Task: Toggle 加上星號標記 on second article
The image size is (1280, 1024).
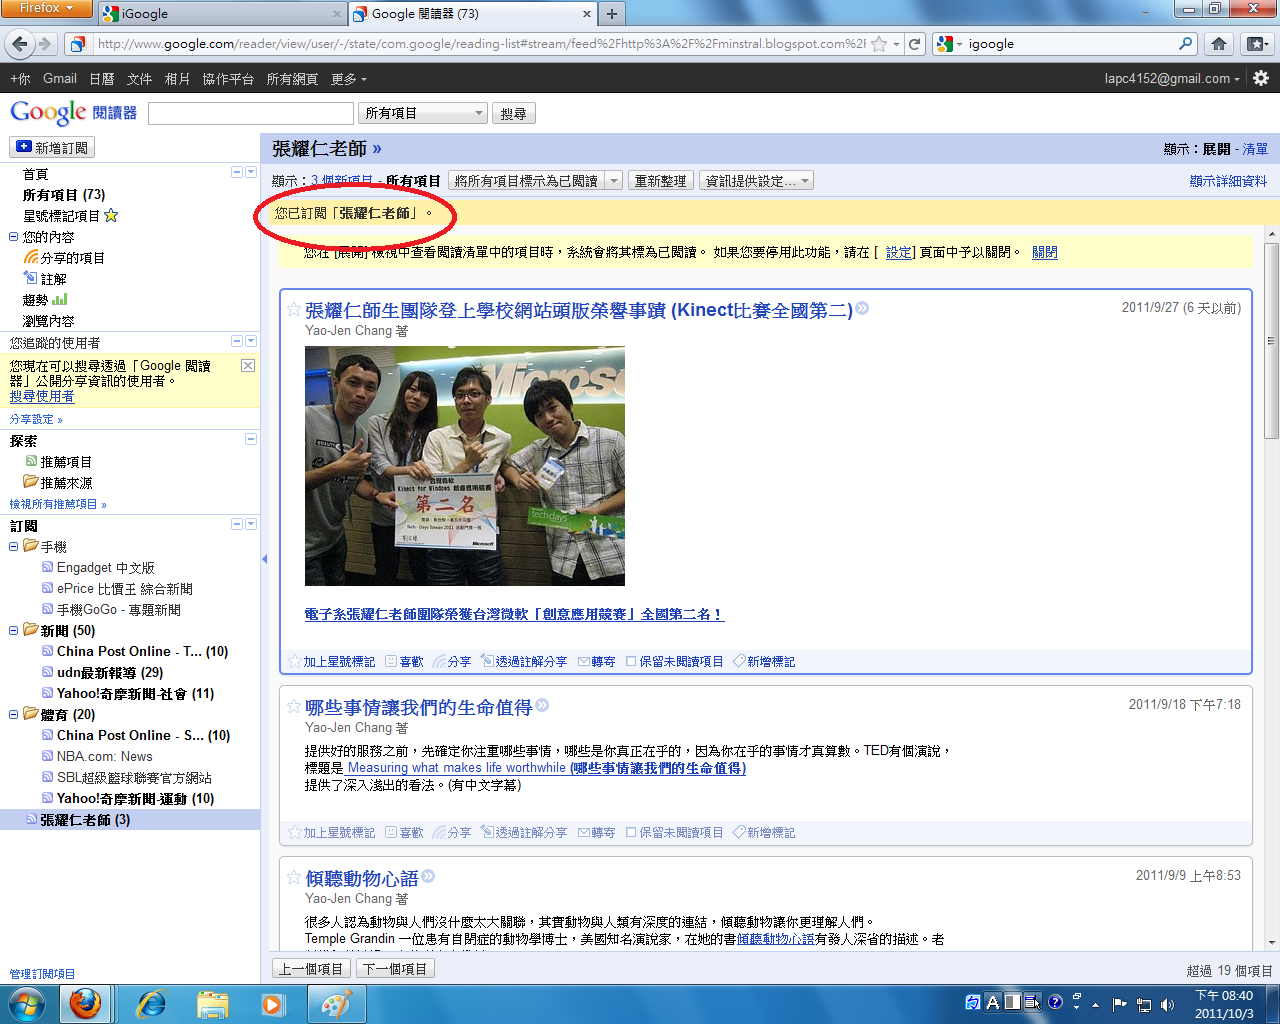Action: (x=331, y=833)
